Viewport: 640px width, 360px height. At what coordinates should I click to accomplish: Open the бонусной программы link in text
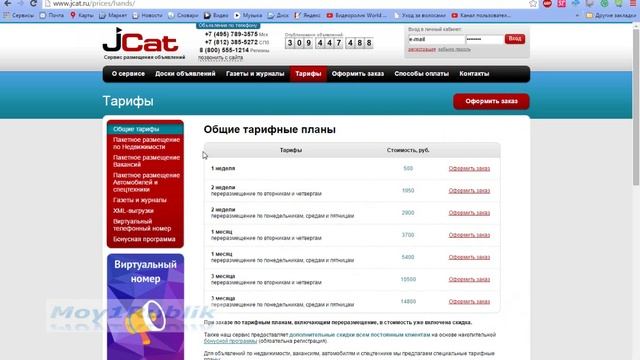pyautogui.click(x=230, y=341)
